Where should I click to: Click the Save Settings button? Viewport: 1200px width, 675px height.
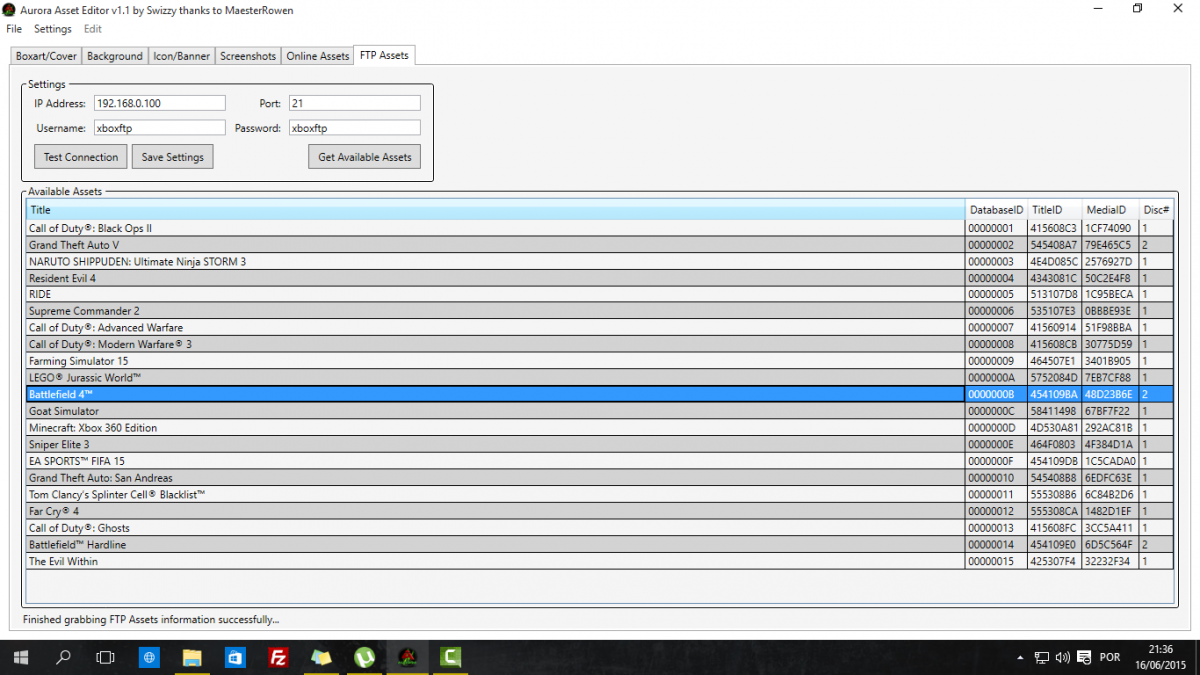pyautogui.click(x=173, y=157)
